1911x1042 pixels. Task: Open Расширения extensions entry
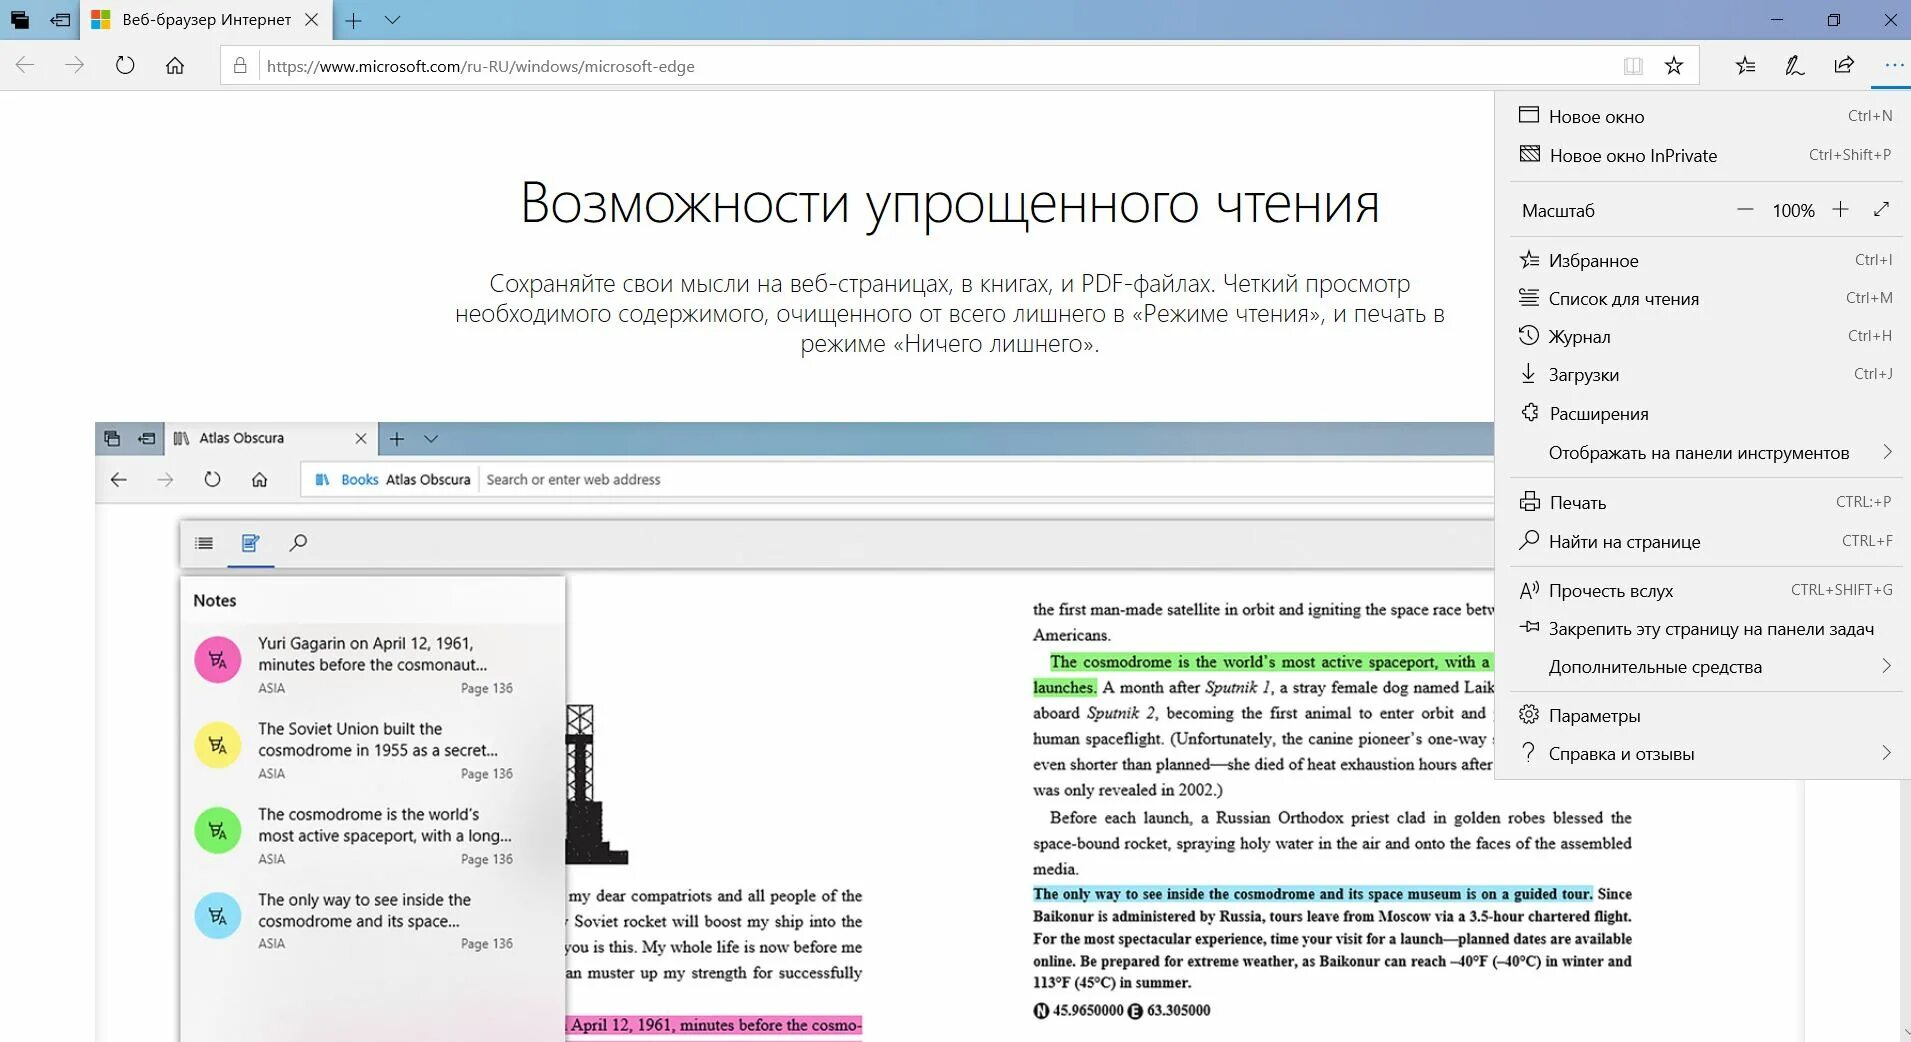pyautogui.click(x=1704, y=413)
